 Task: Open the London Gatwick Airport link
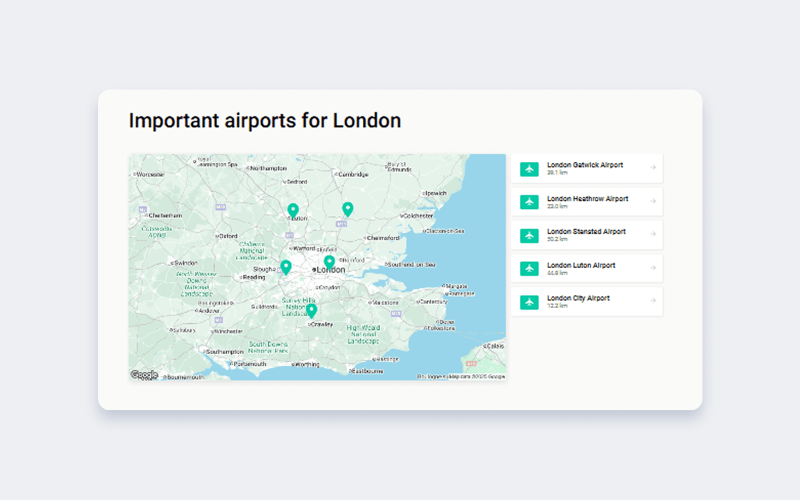tap(585, 165)
